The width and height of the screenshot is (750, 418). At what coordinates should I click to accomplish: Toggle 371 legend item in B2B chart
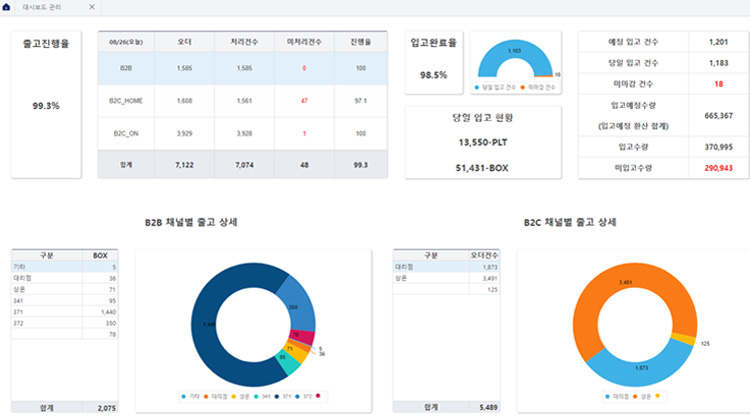(287, 397)
